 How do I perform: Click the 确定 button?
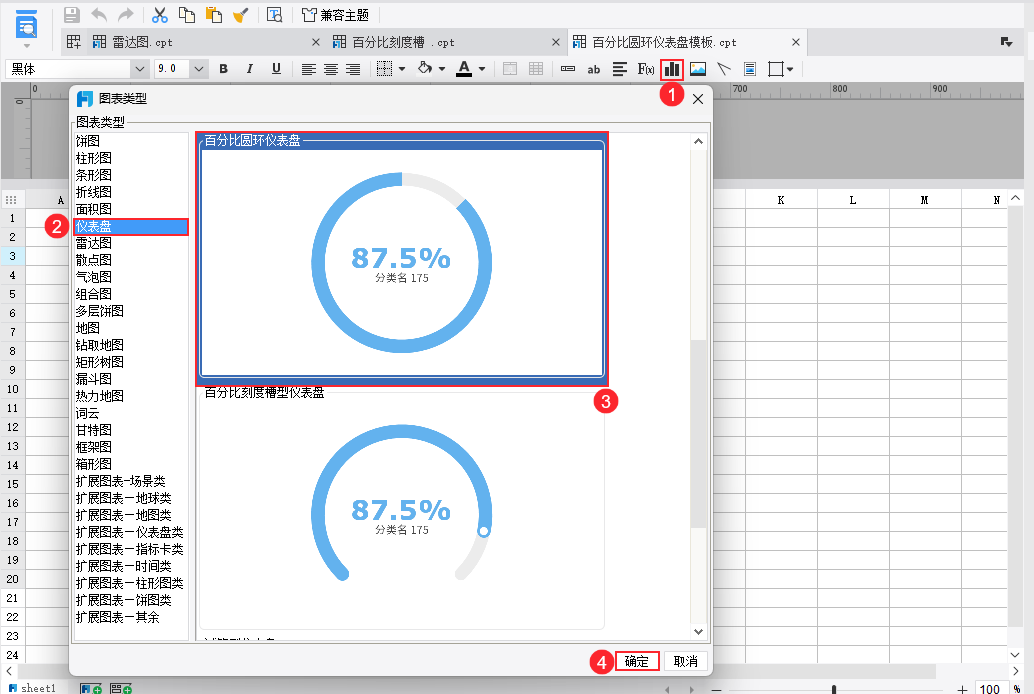pyautogui.click(x=637, y=661)
